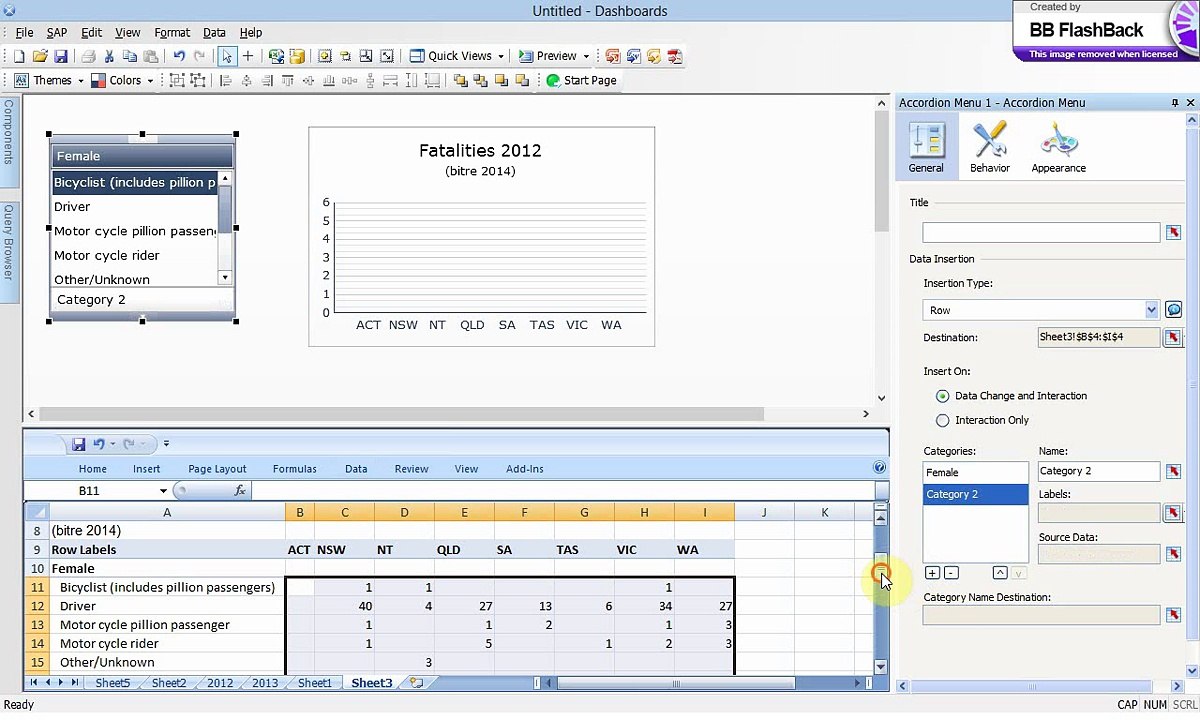
Task: Click cell selector icon next to Destination
Action: [1173, 338]
